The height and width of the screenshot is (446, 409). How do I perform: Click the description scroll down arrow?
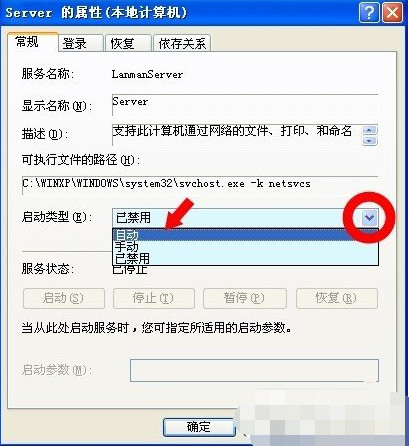click(370, 140)
